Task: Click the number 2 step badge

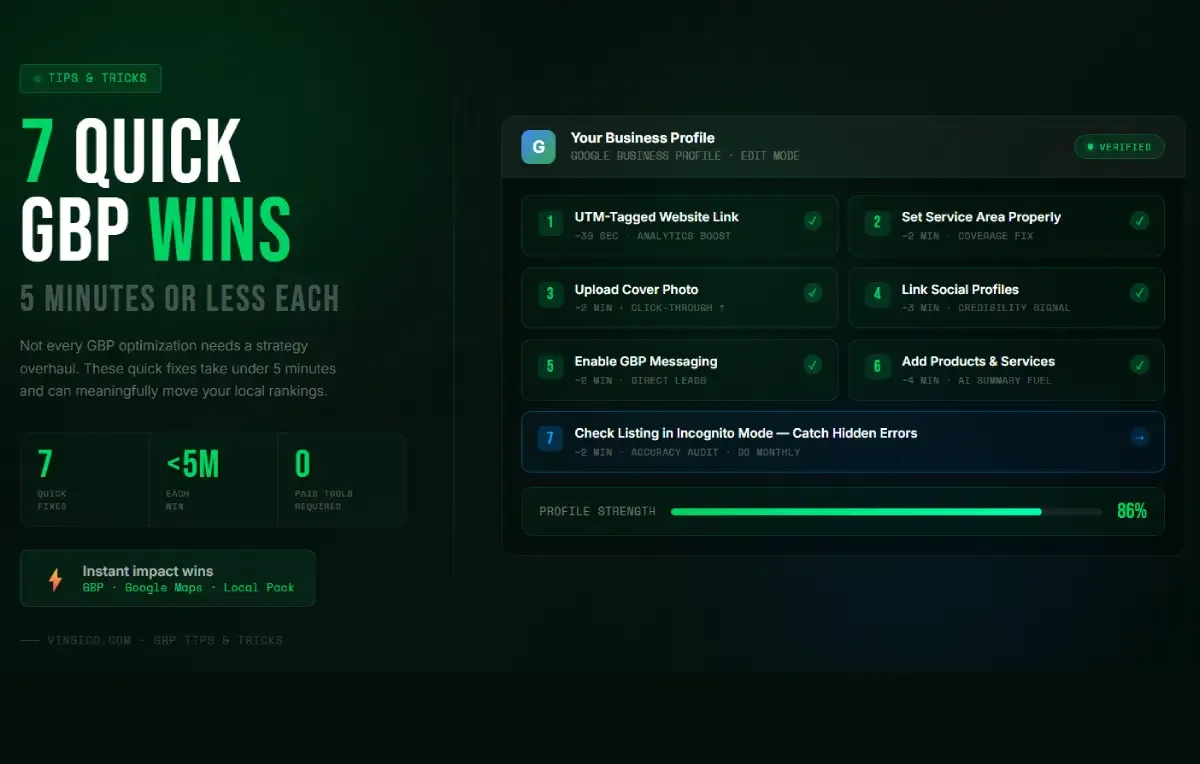Action: point(877,223)
